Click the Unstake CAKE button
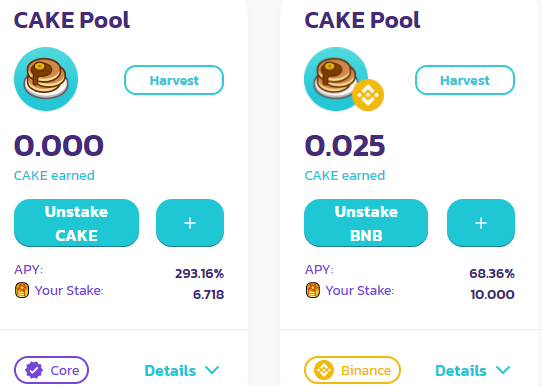This screenshot has height=386, width=542. (76, 223)
